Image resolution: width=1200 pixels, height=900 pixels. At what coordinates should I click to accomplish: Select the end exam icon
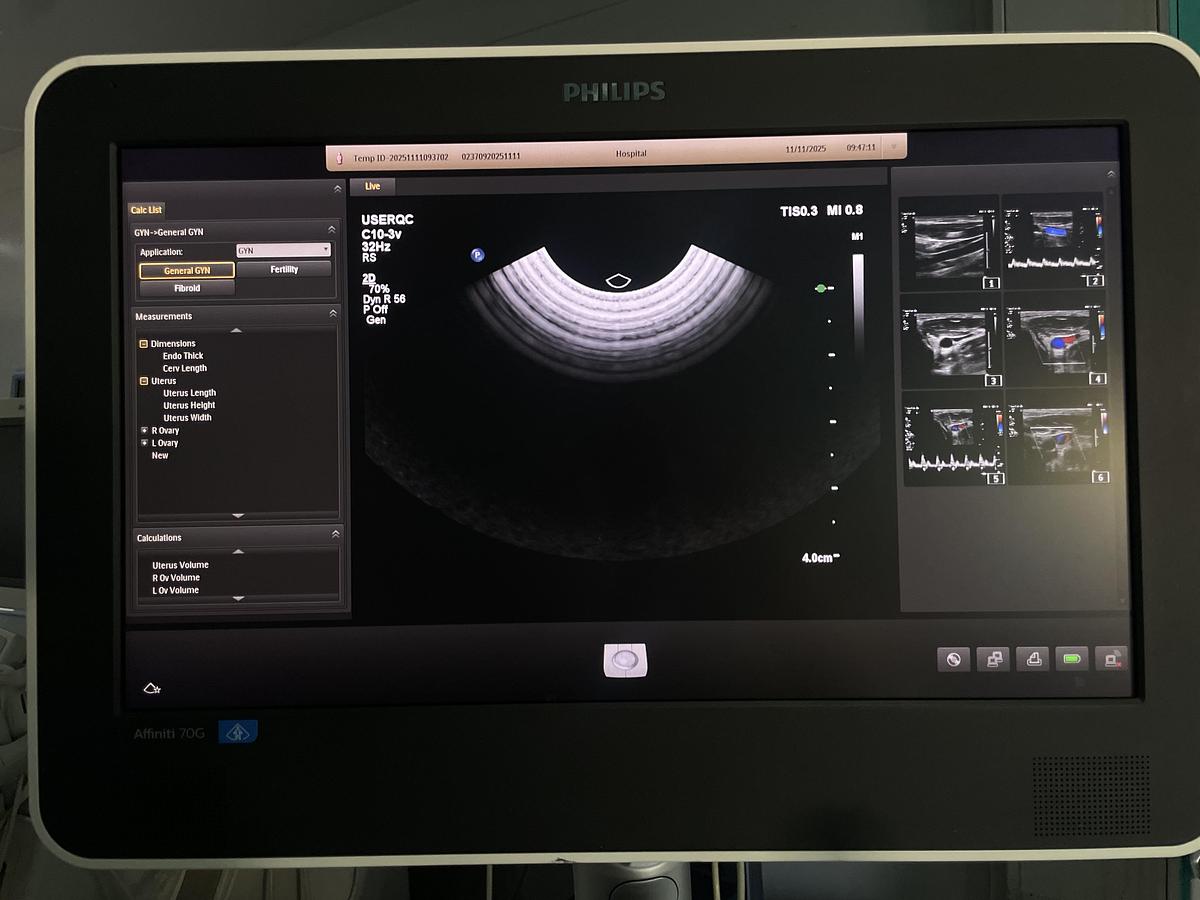[1112, 659]
